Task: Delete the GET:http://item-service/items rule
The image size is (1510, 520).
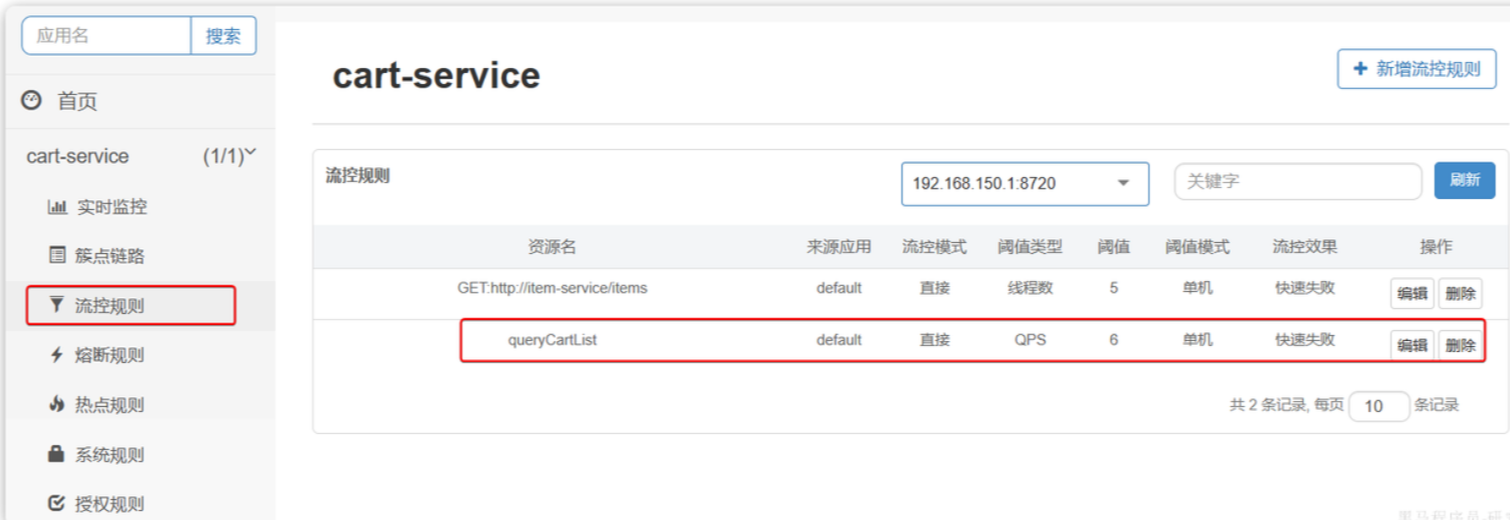Action: [1460, 293]
